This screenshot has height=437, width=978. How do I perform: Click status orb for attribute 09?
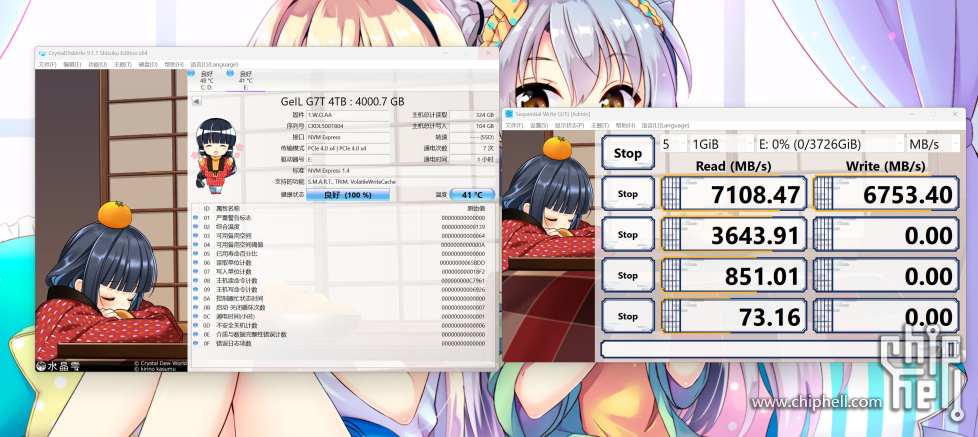coord(196,289)
